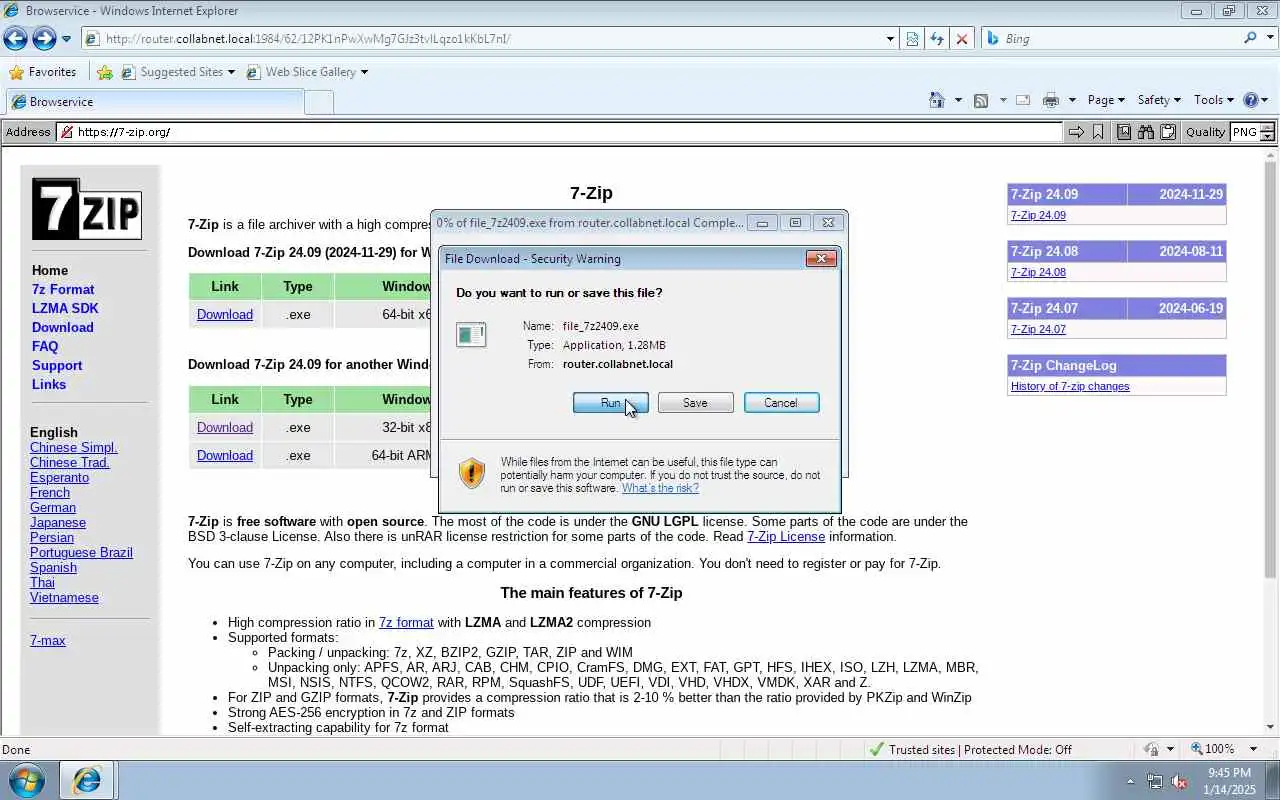Screen dimensions: 1280x800
Task: Click the Browservice clipboard icon
Action: pos(1167,132)
